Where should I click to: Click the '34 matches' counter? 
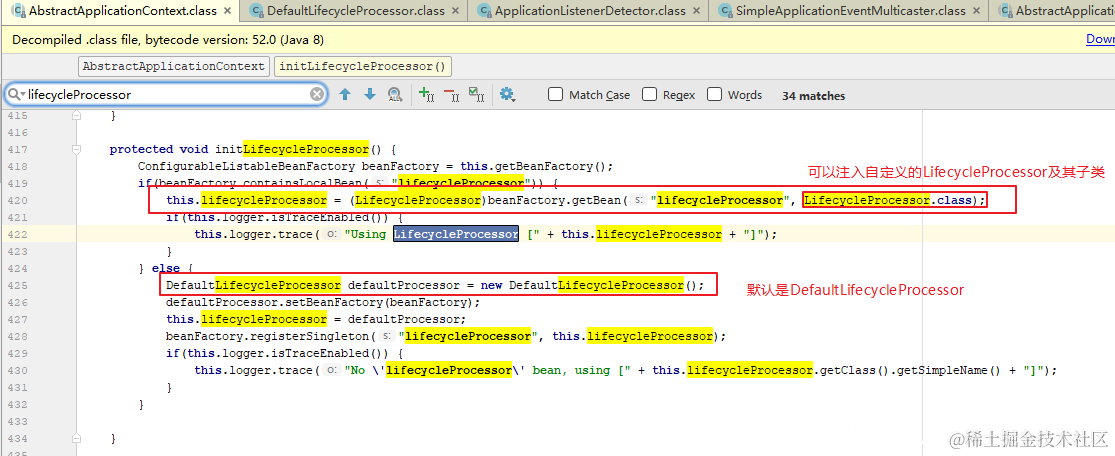pyautogui.click(x=813, y=95)
